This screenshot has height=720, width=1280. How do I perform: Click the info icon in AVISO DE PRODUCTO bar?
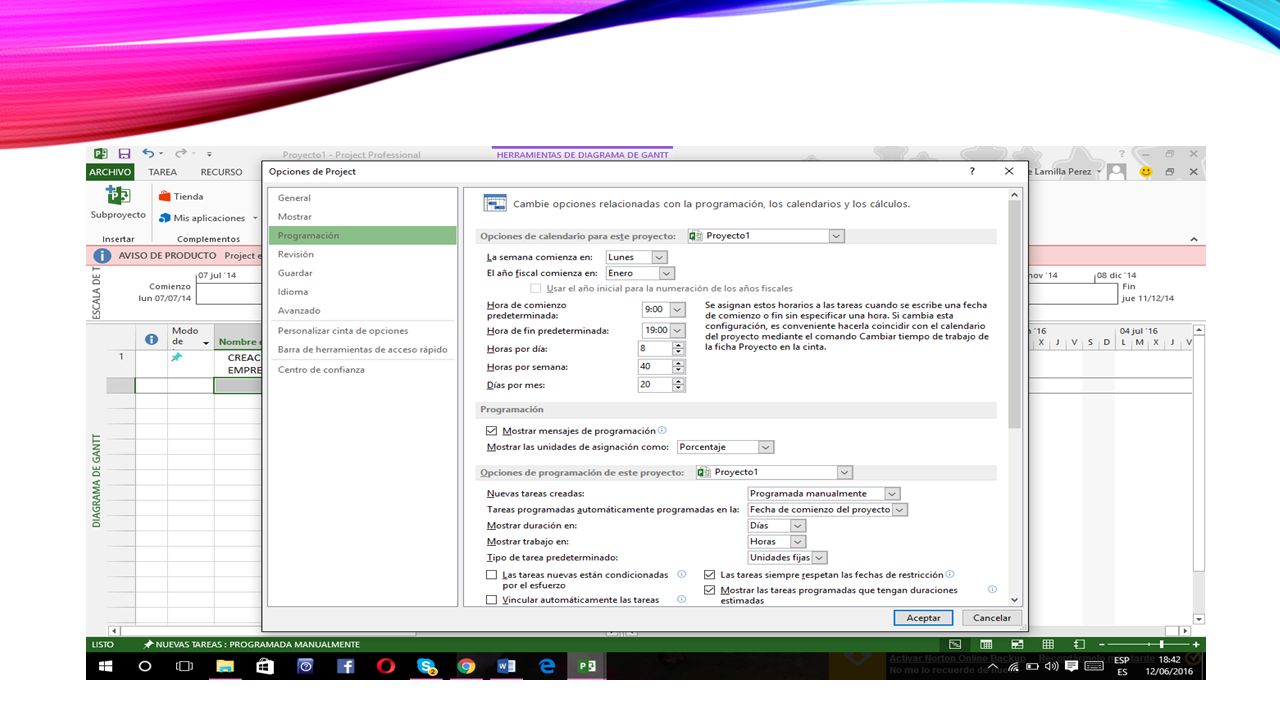click(x=102, y=256)
